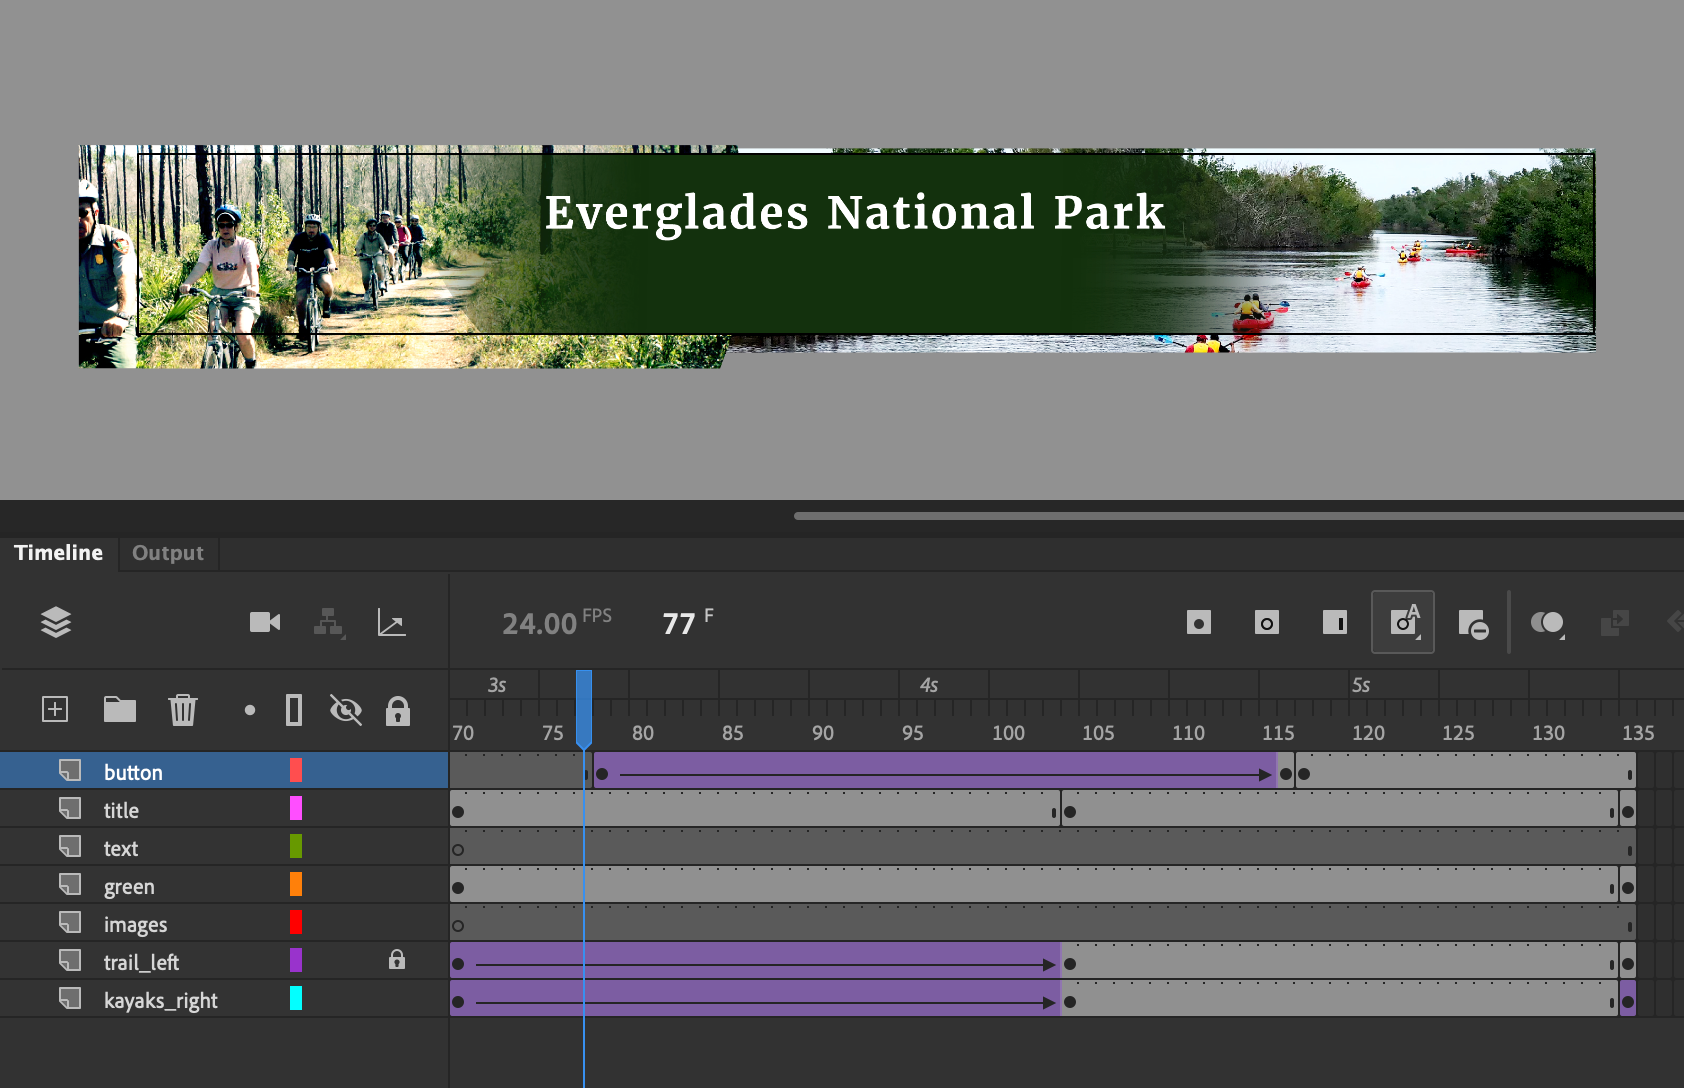Click the blue playhead marker
The width and height of the screenshot is (1684, 1088).
point(584,708)
